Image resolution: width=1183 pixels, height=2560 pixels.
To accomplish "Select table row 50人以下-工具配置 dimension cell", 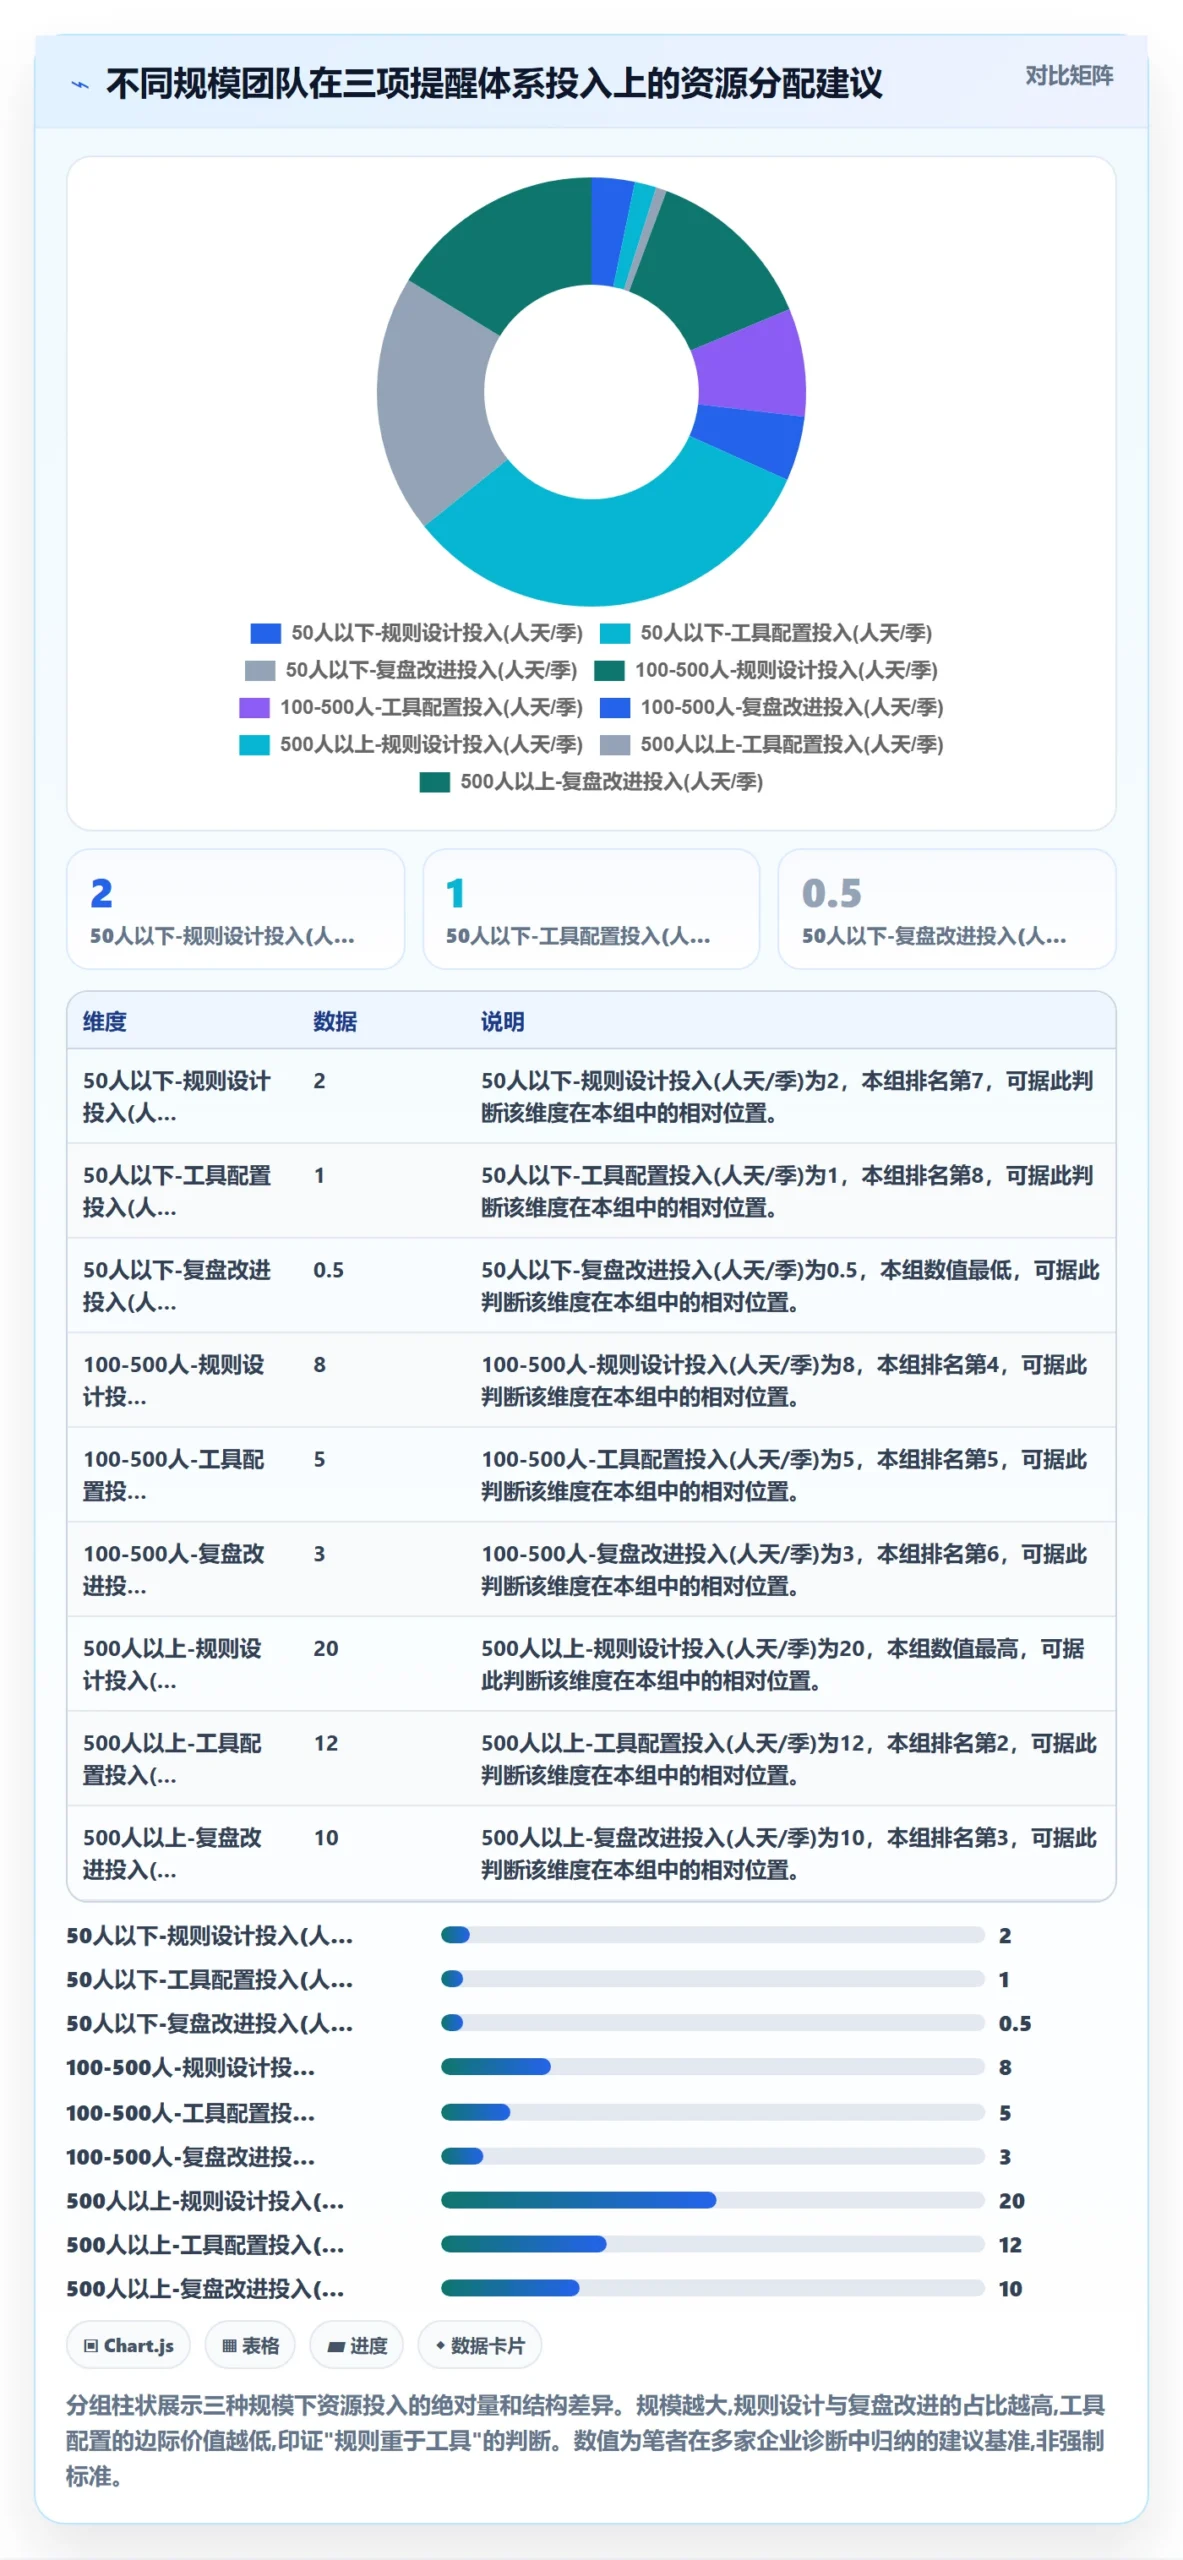I will pyautogui.click(x=182, y=1191).
